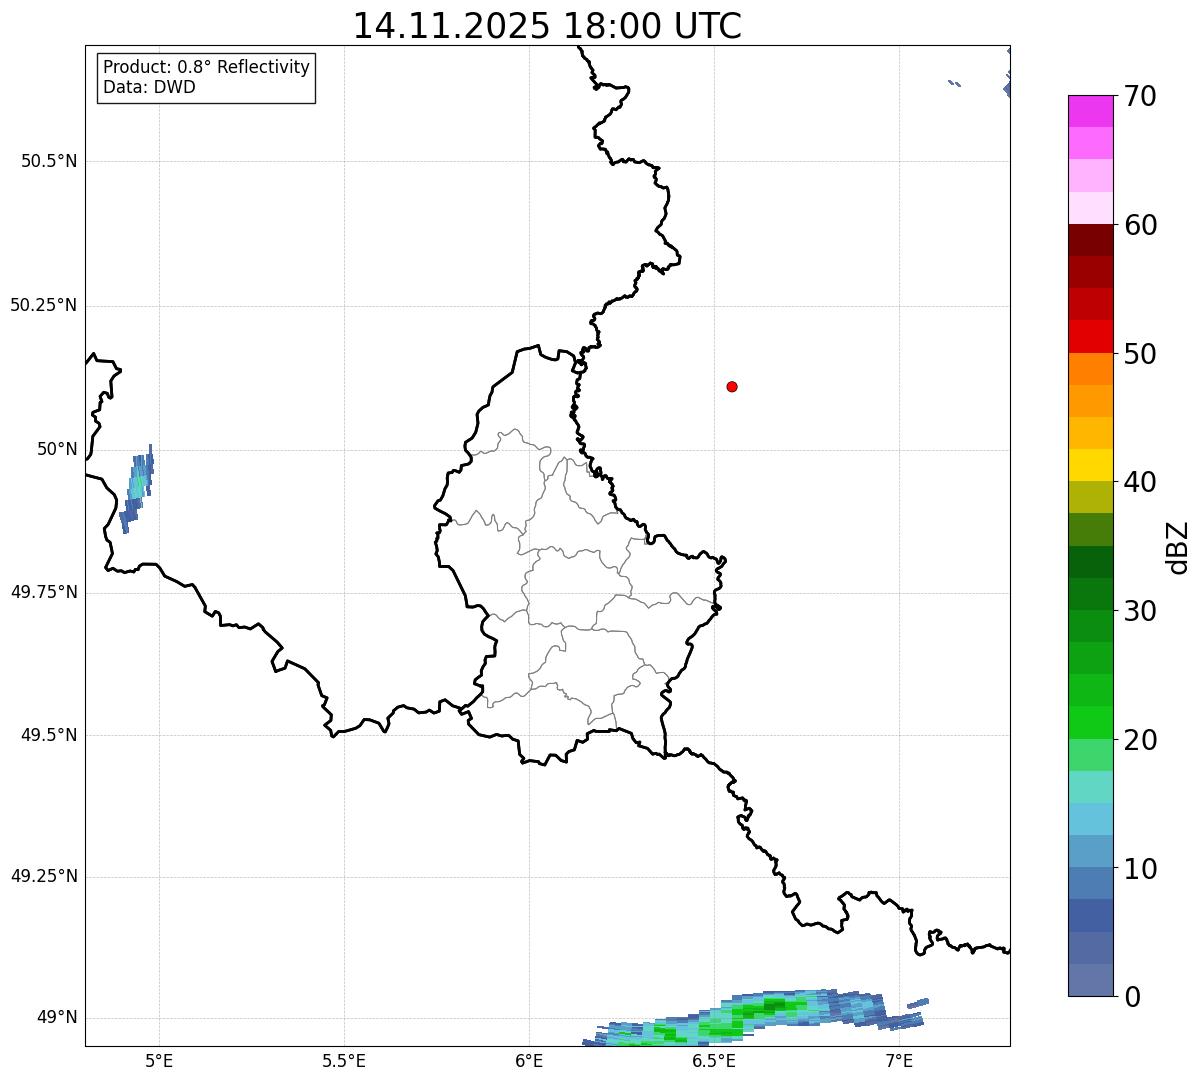Click the magenta top colorbar swatch
Image resolution: width=1202 pixels, height=1081 pixels.
pos(1090,111)
